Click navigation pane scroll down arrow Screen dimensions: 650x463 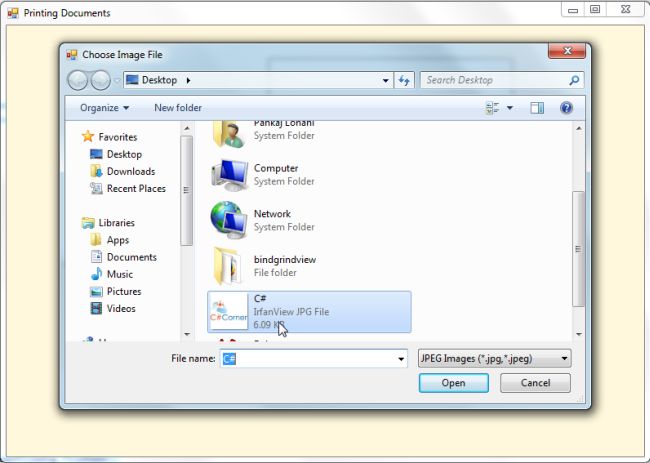tap(187, 334)
